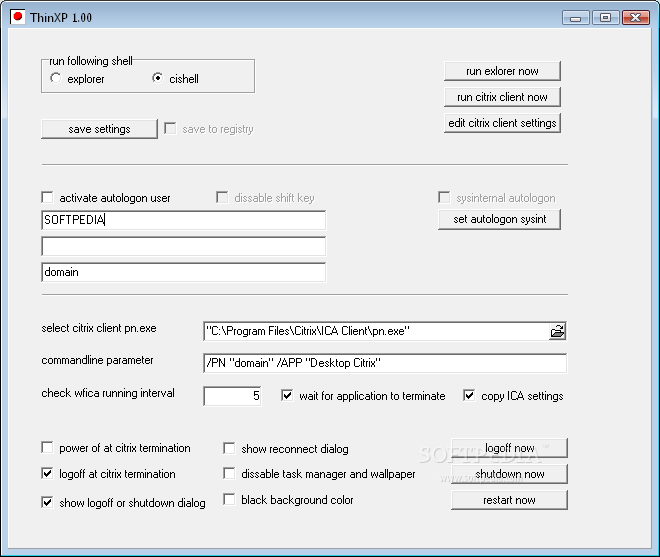Enable dissable task manager and wallpaper

(229, 474)
